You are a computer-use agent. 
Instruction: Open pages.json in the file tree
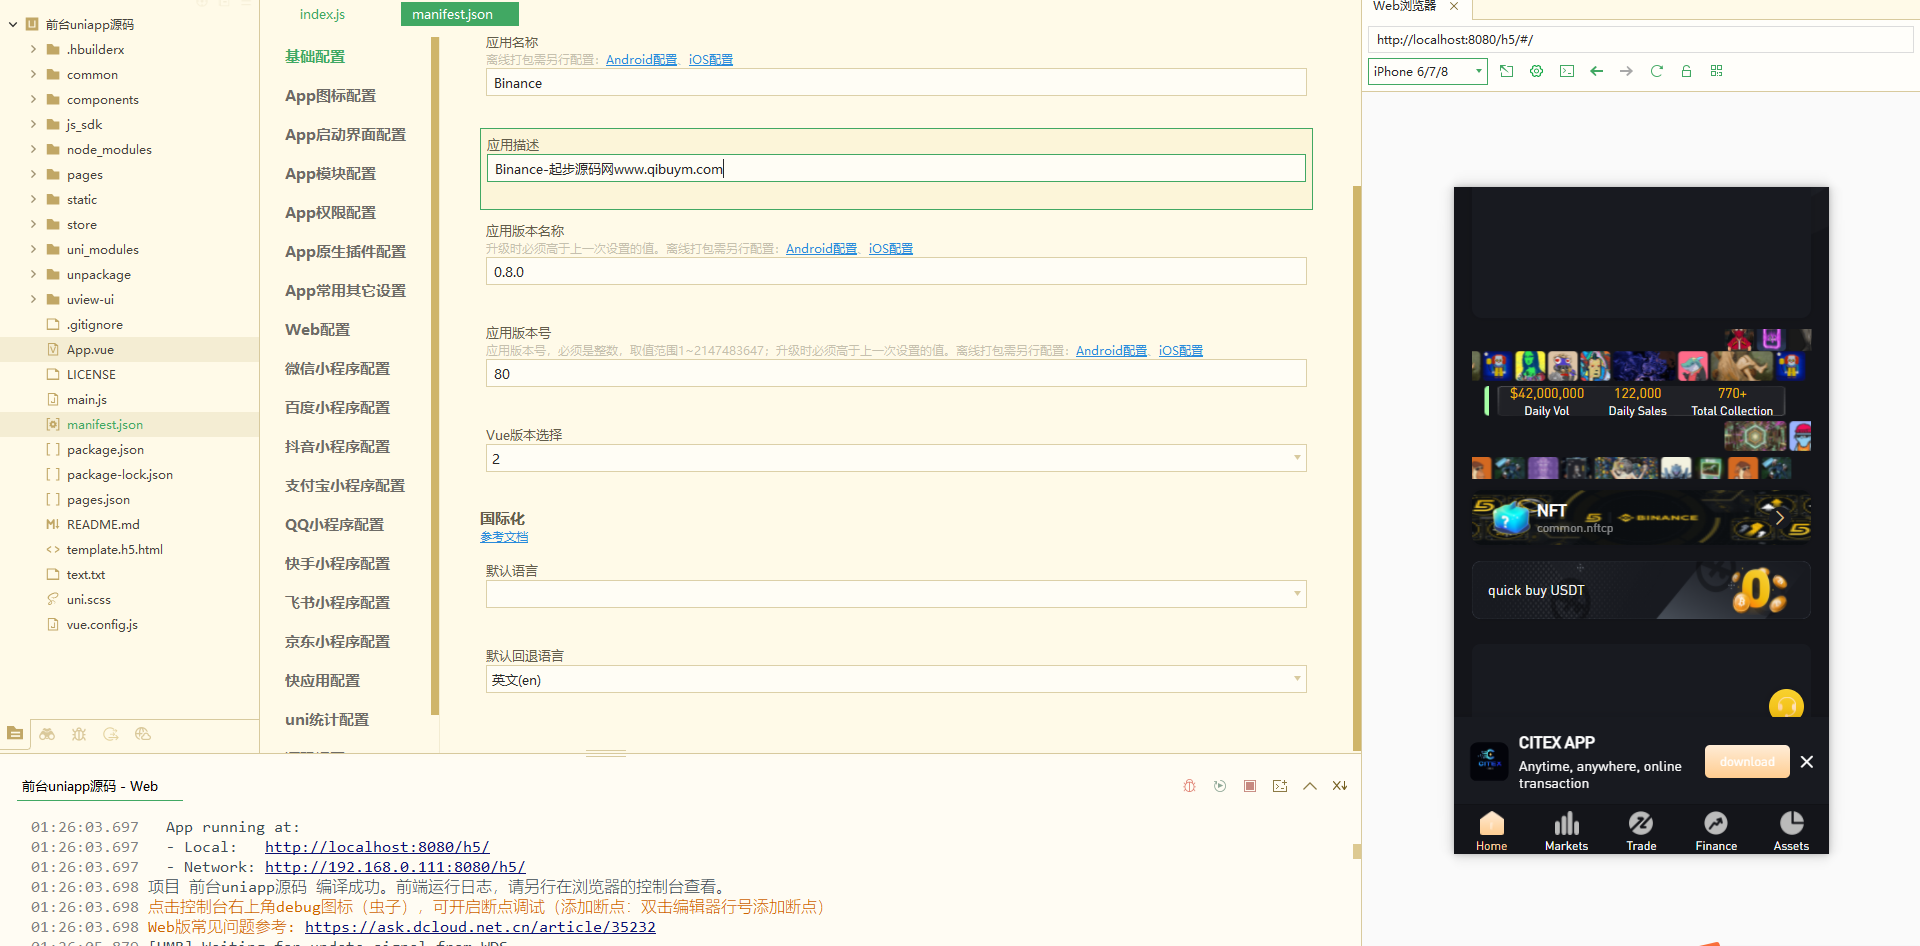98,500
